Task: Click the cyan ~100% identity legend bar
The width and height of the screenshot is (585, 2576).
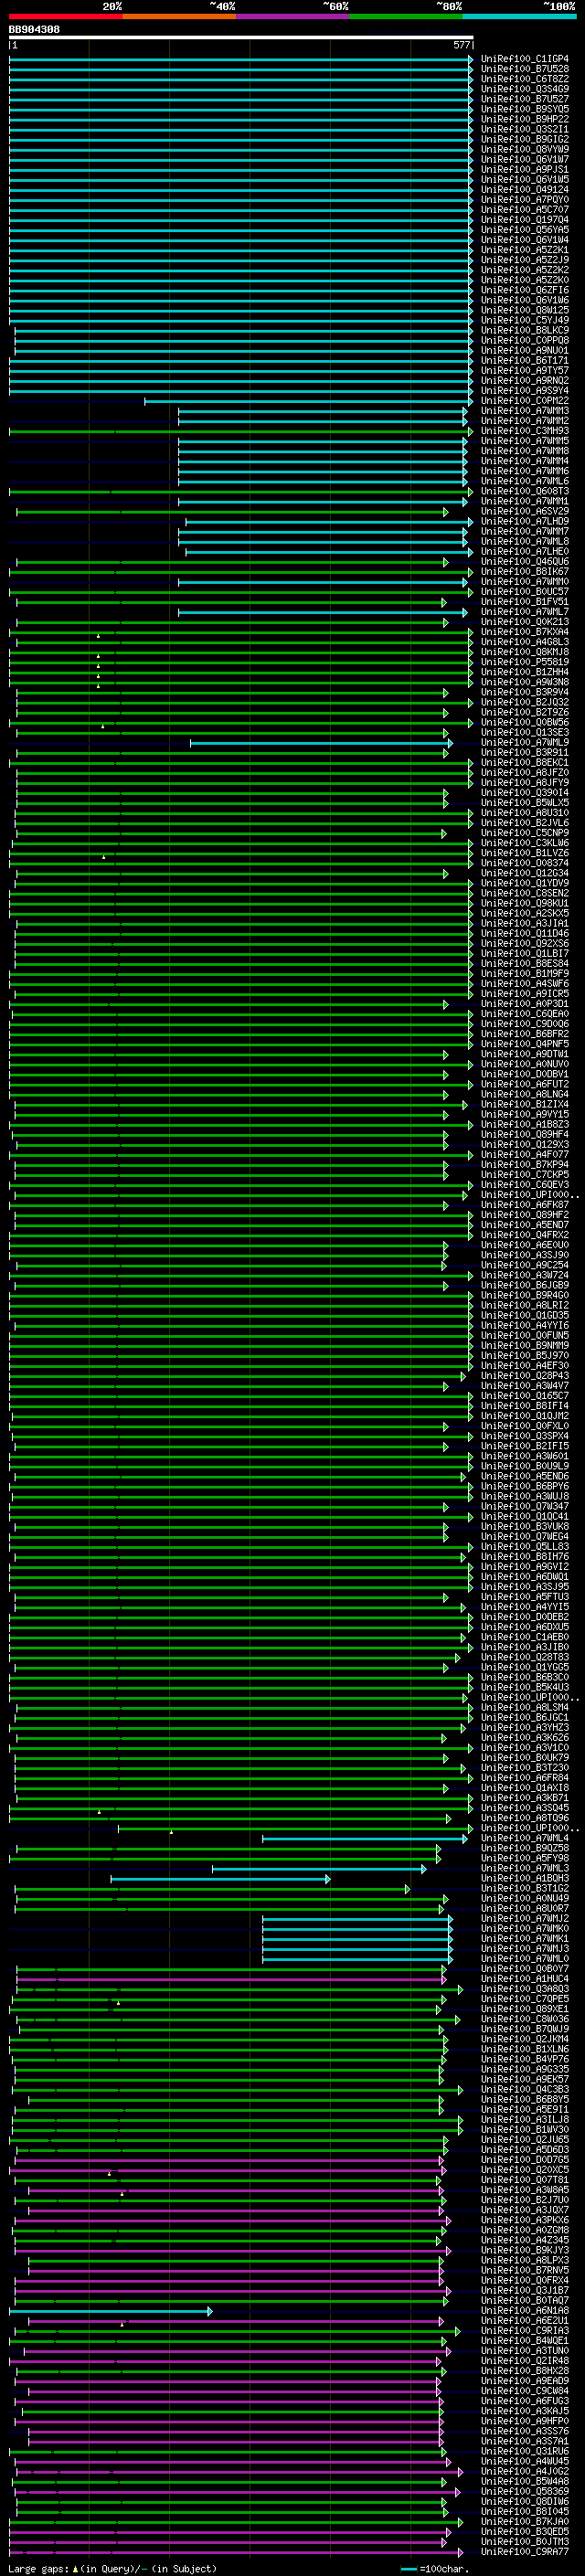Action: (519, 16)
